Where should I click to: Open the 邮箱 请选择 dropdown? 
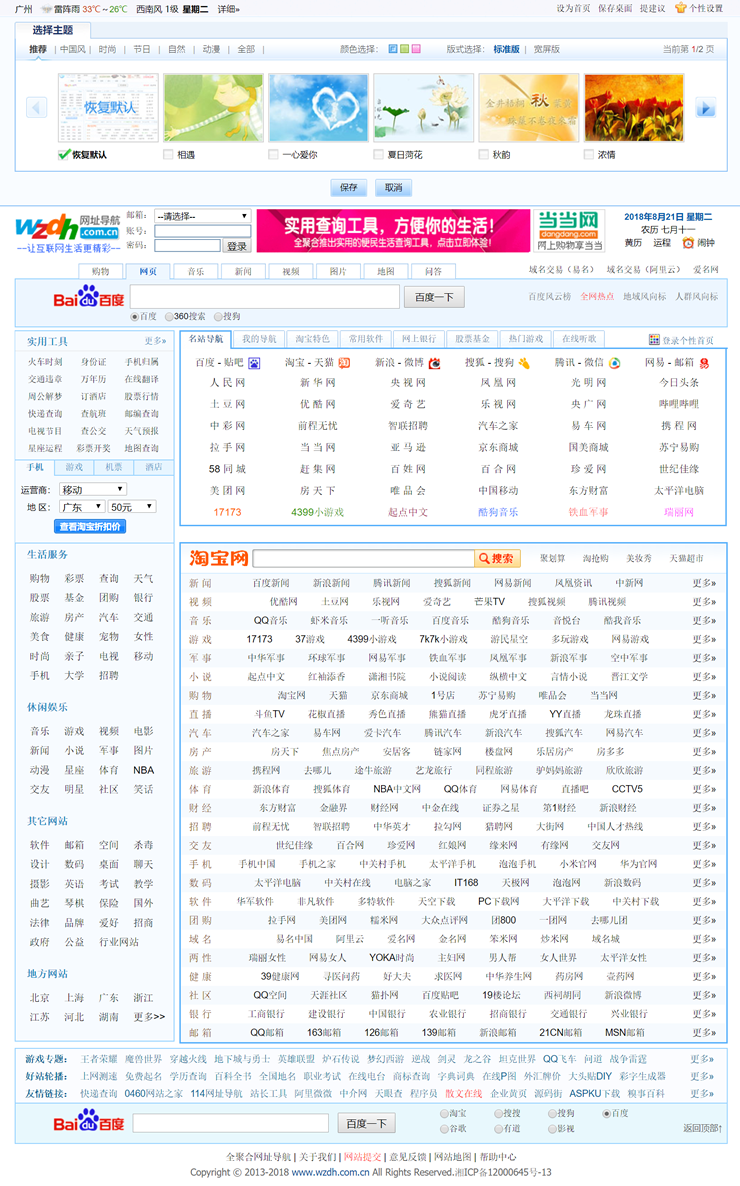(202, 216)
